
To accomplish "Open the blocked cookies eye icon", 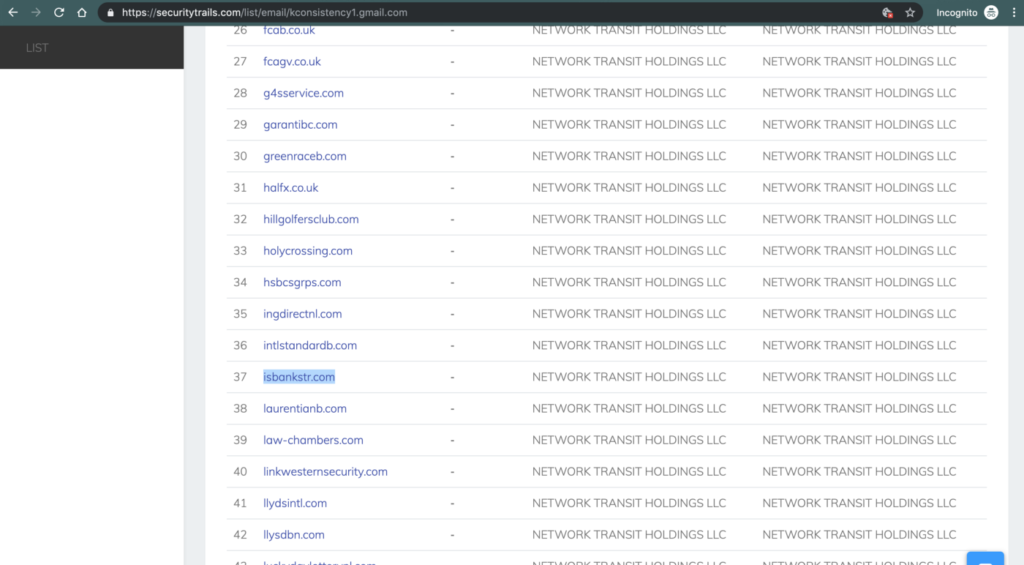I will (887, 12).
